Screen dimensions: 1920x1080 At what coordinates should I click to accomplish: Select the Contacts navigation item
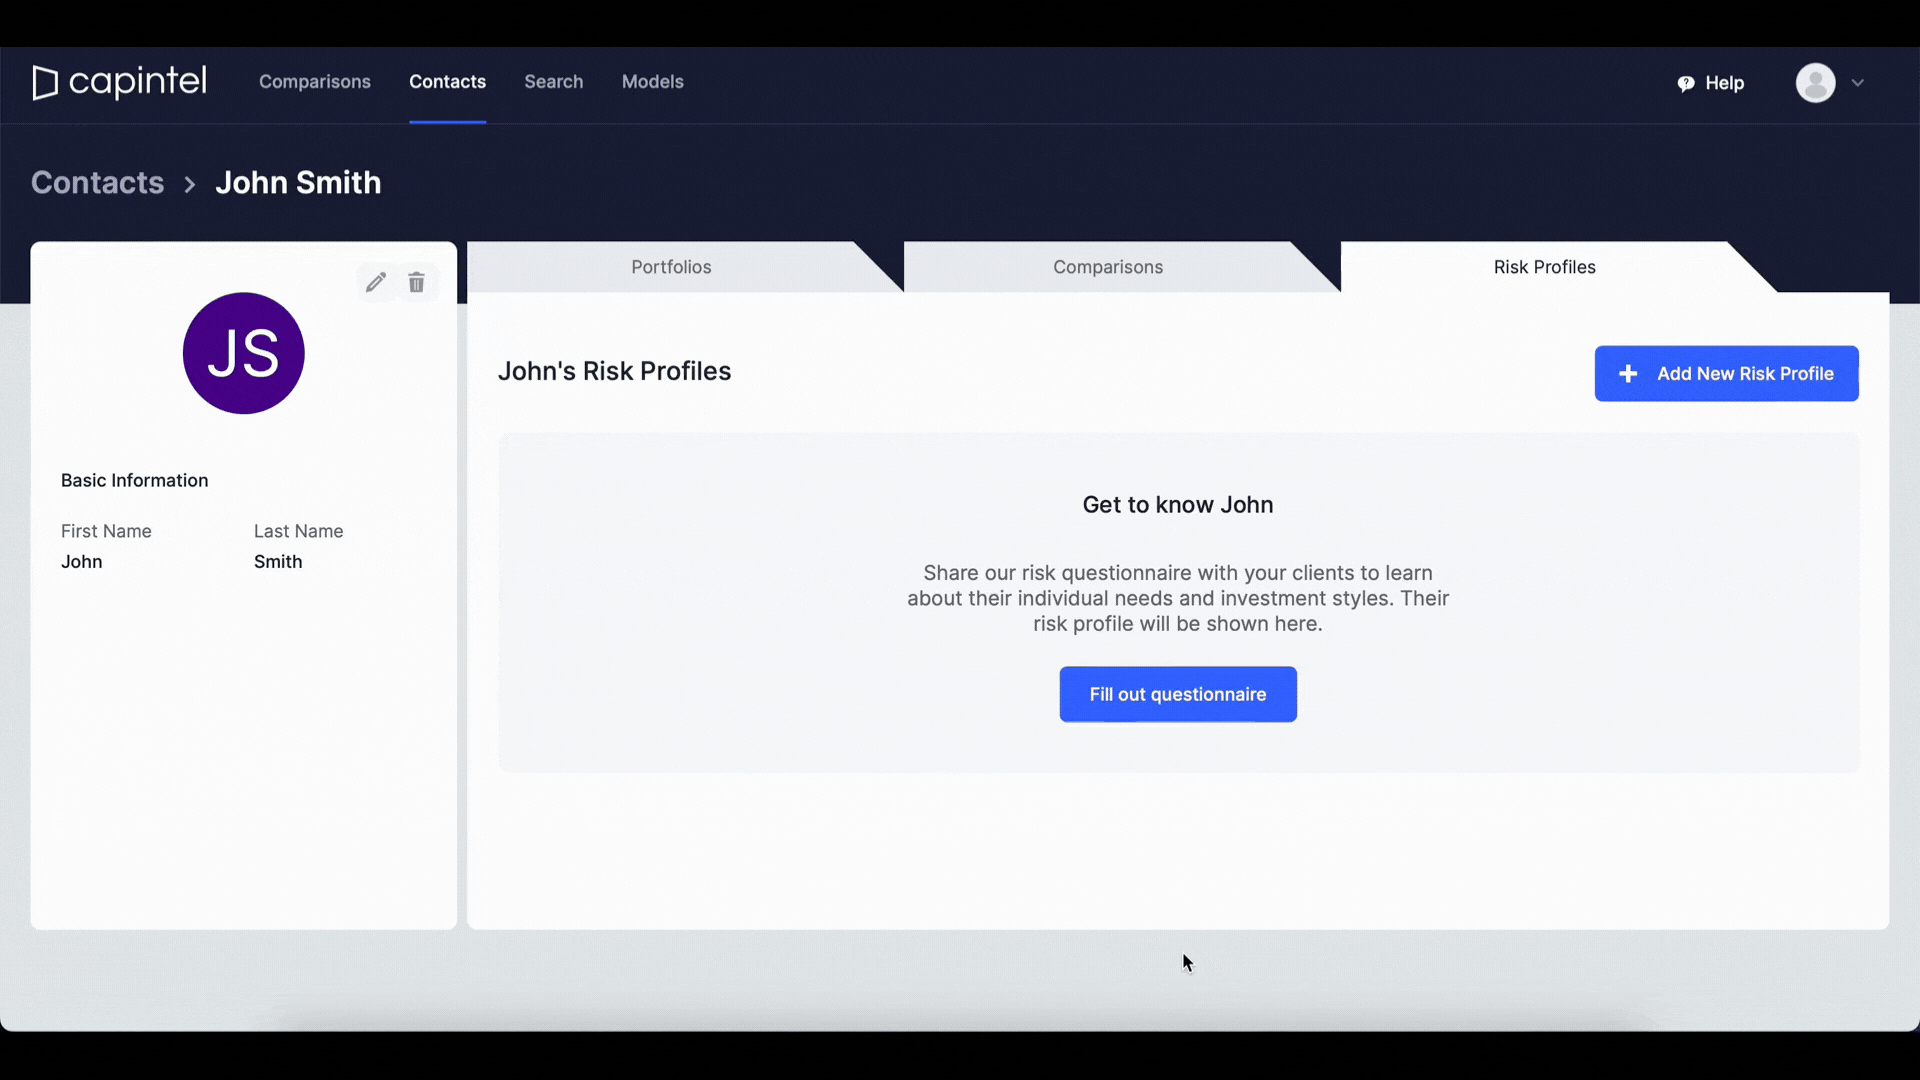pyautogui.click(x=447, y=82)
